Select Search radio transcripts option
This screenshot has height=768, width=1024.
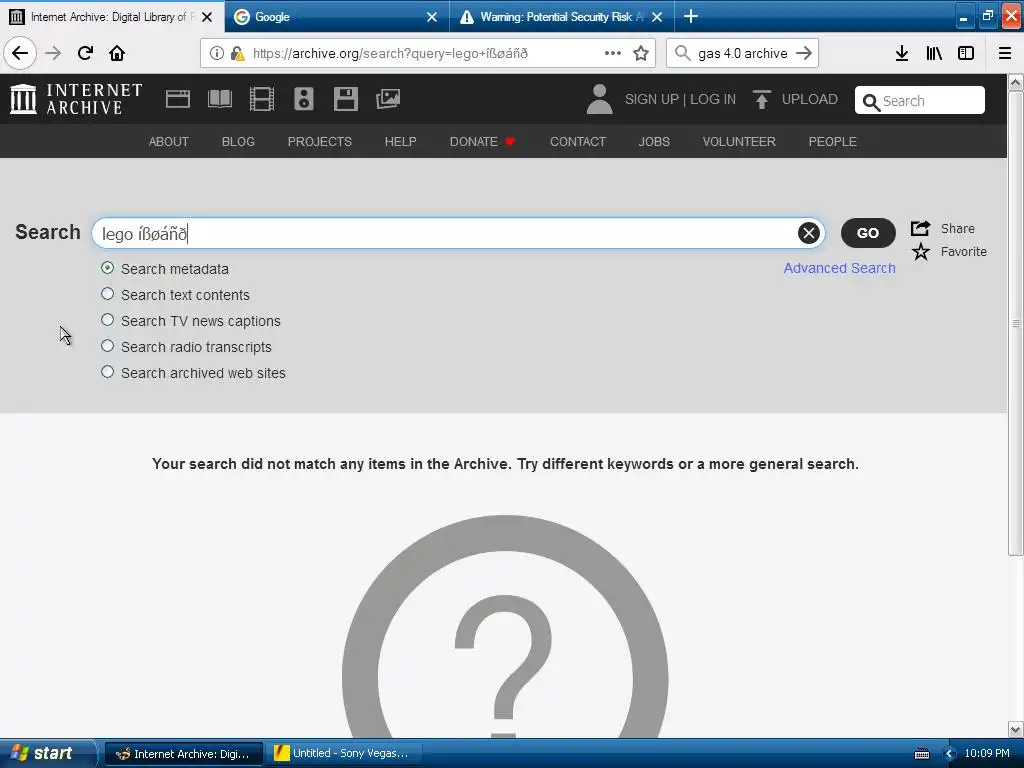pyautogui.click(x=107, y=346)
